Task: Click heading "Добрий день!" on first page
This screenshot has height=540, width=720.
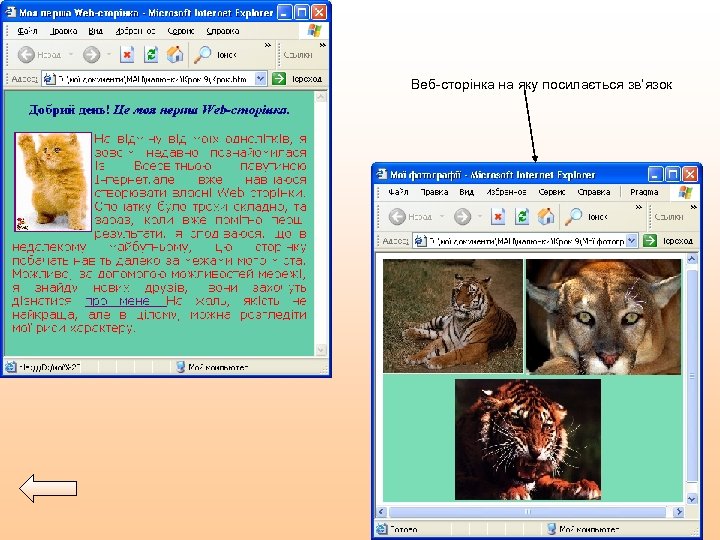Action: [x=69, y=110]
